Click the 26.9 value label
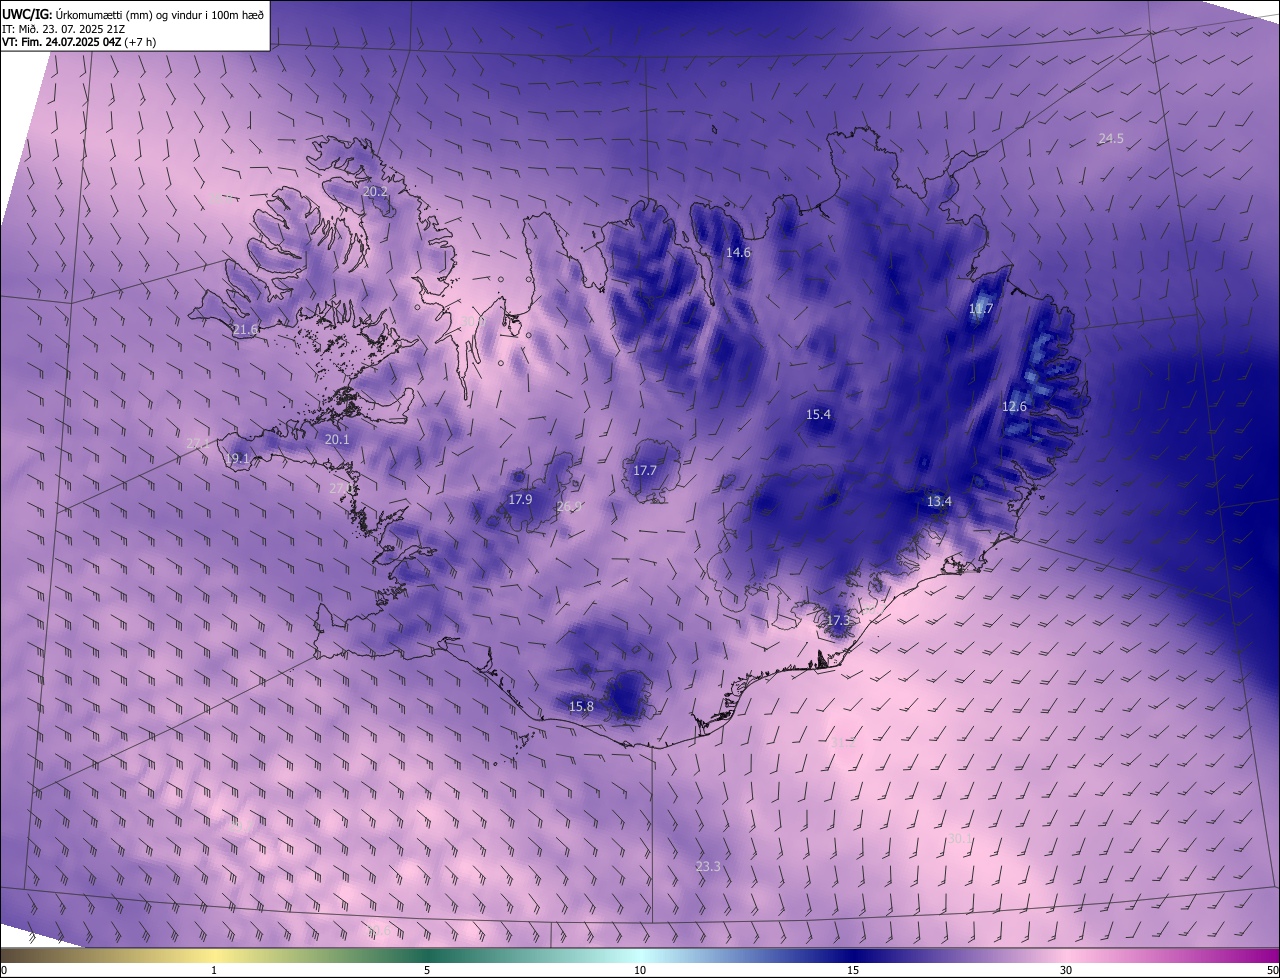This screenshot has height=978, width=1280. pyautogui.click(x=569, y=507)
